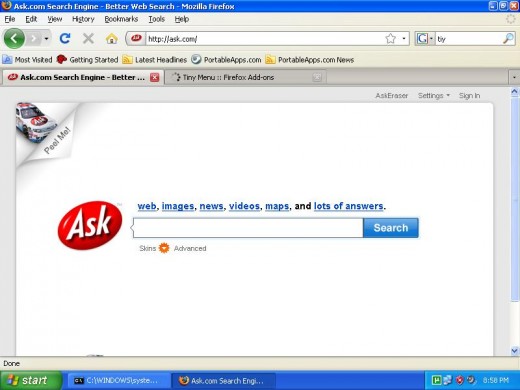Open the Most Visited bookmarks folder
The width and height of the screenshot is (520, 390).
(x=27, y=60)
